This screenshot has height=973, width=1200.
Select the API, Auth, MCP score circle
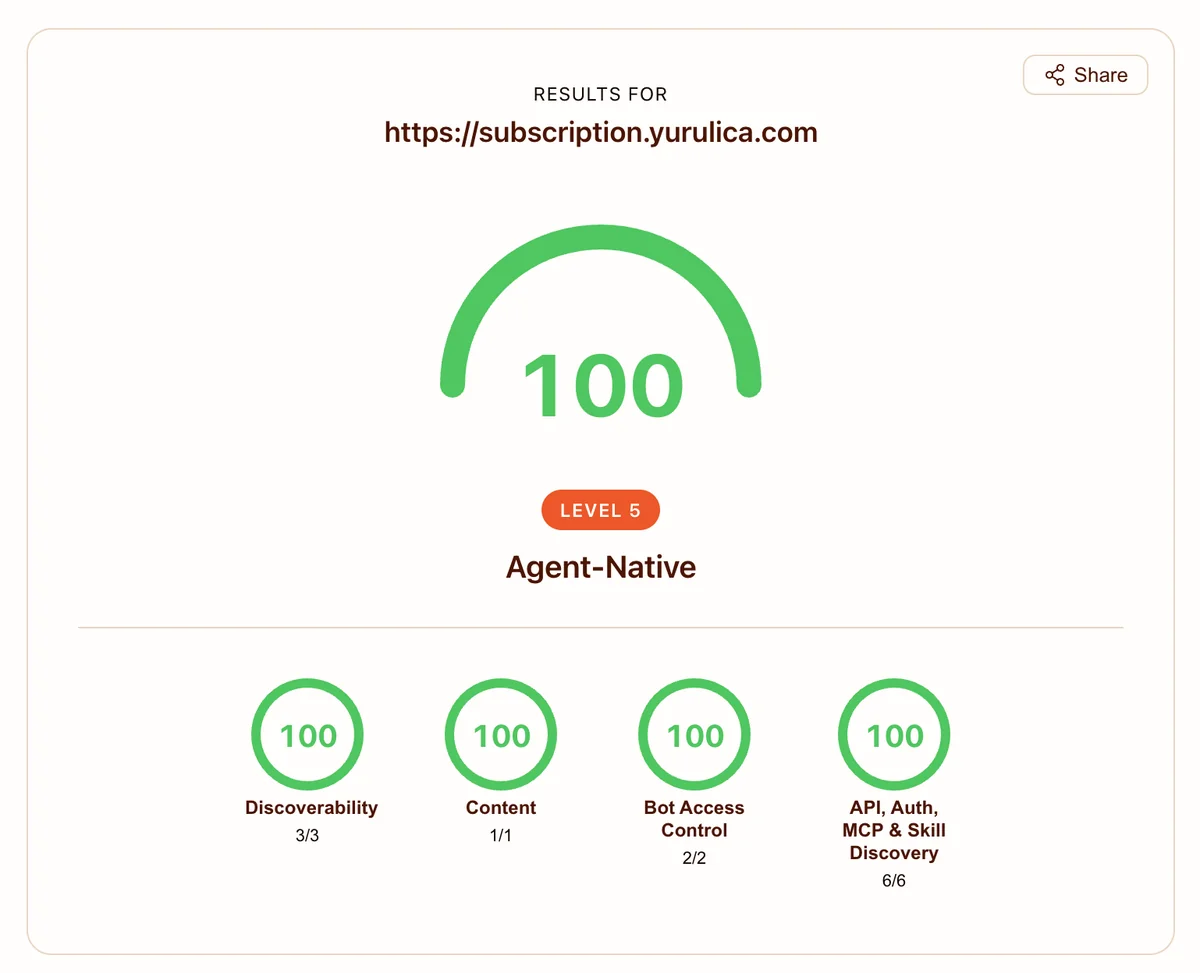pos(894,736)
